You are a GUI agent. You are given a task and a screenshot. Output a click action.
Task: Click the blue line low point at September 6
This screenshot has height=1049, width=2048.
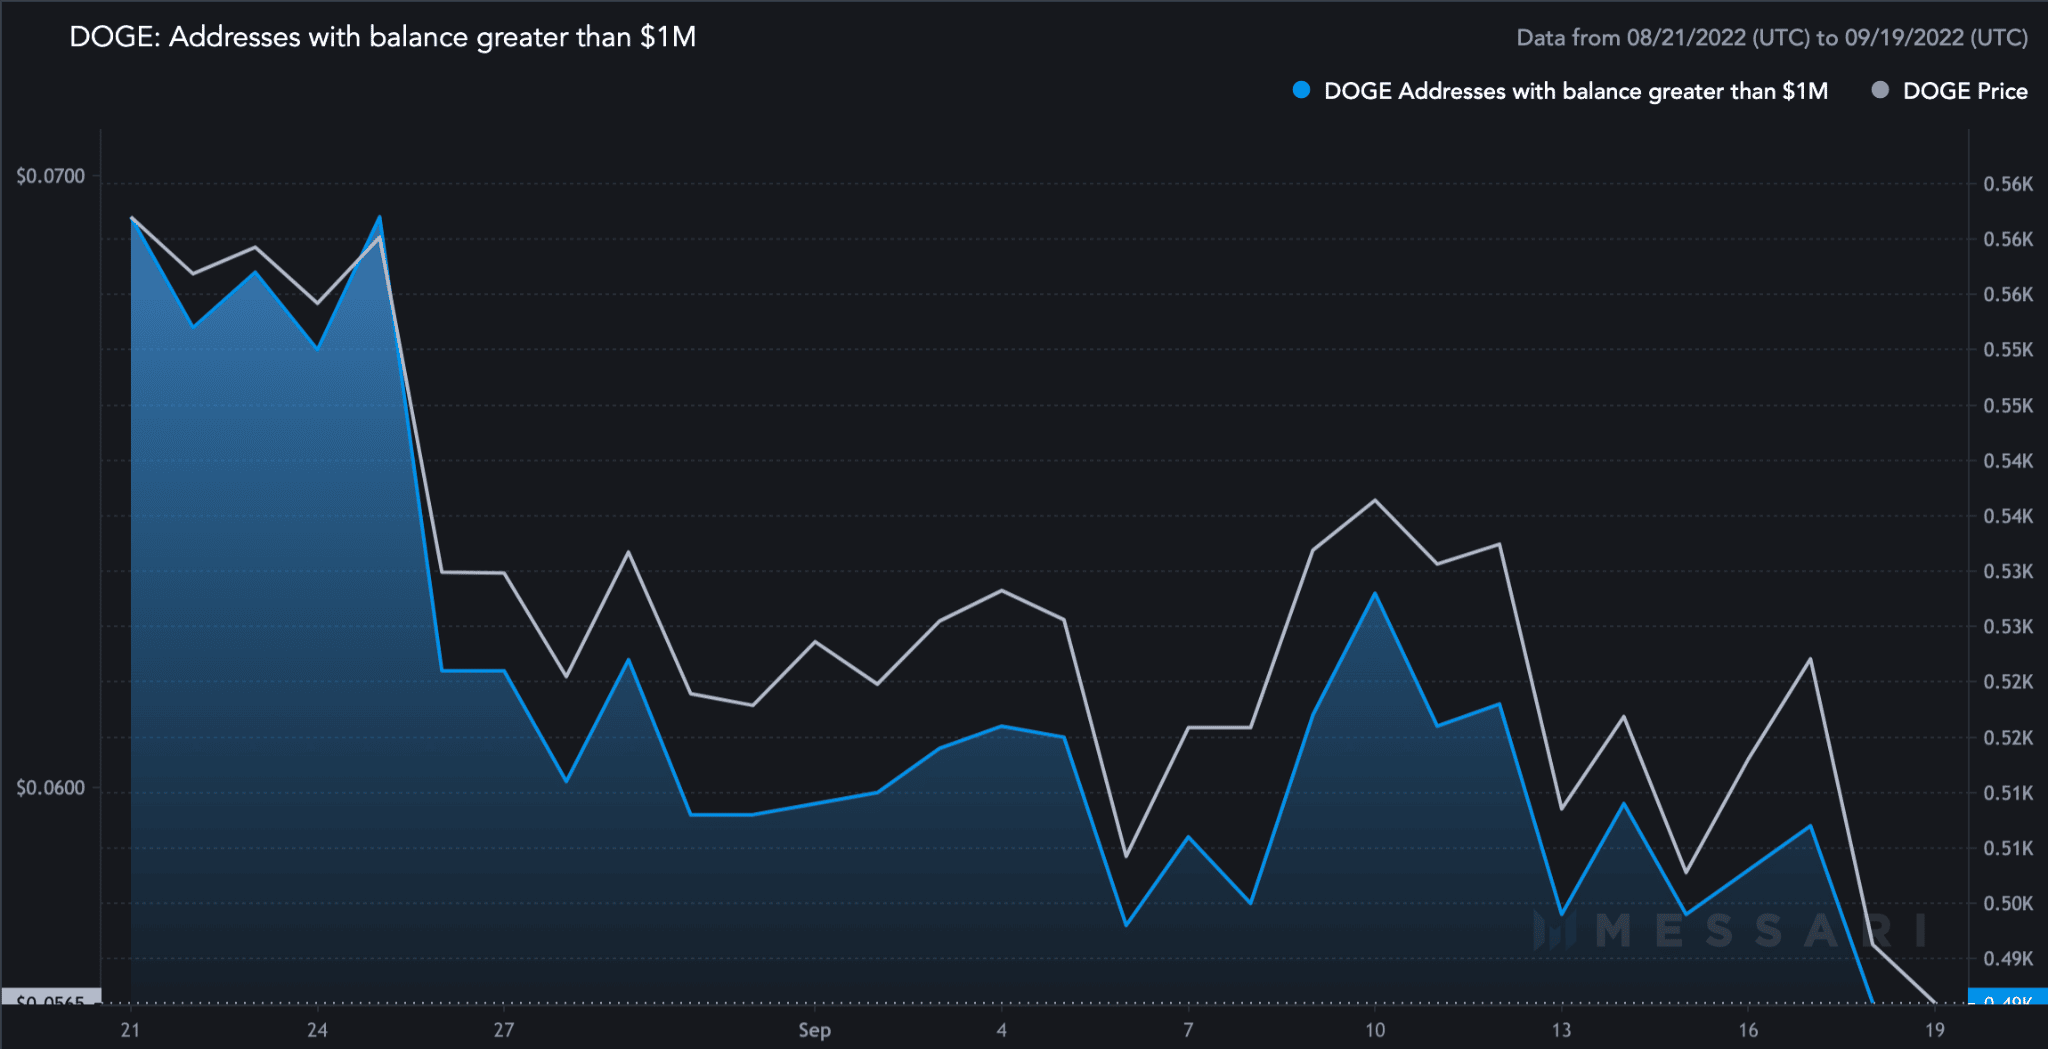(1126, 925)
